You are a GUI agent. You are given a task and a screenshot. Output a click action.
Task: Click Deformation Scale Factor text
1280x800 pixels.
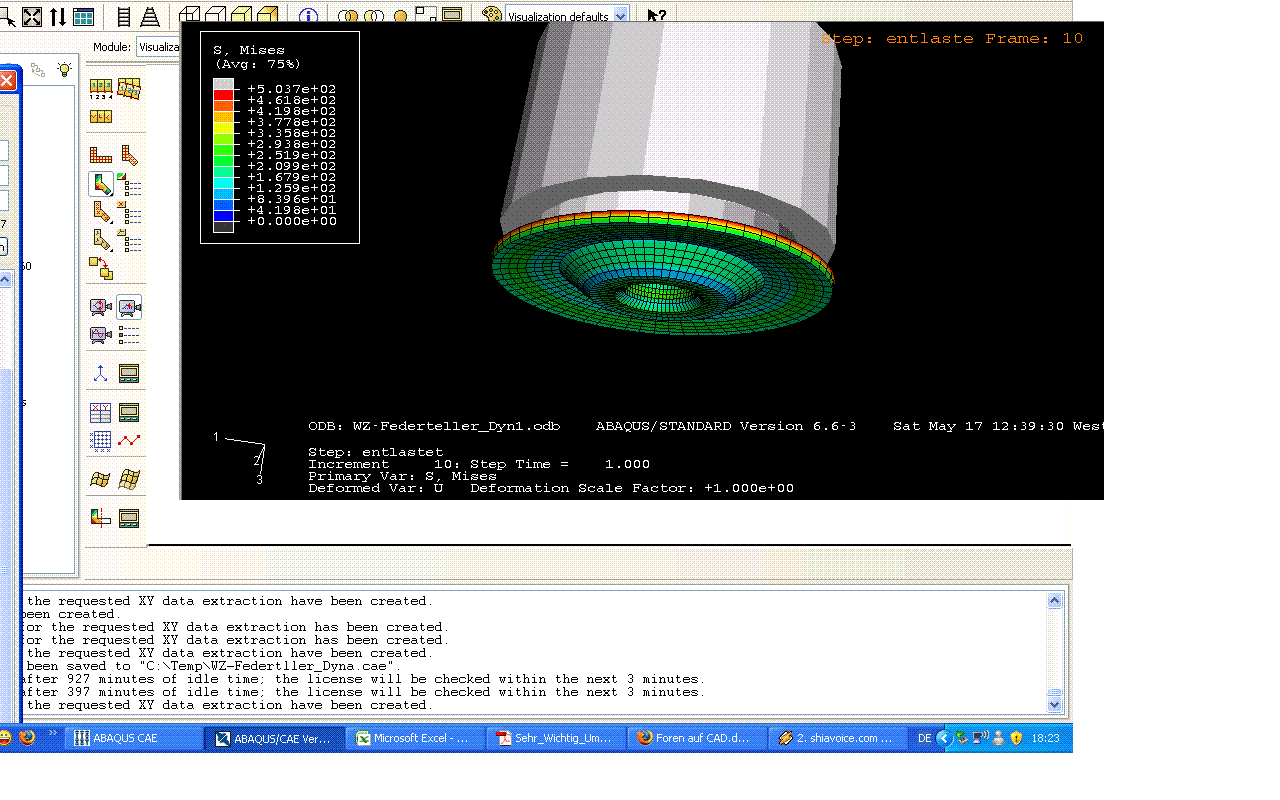(632, 488)
